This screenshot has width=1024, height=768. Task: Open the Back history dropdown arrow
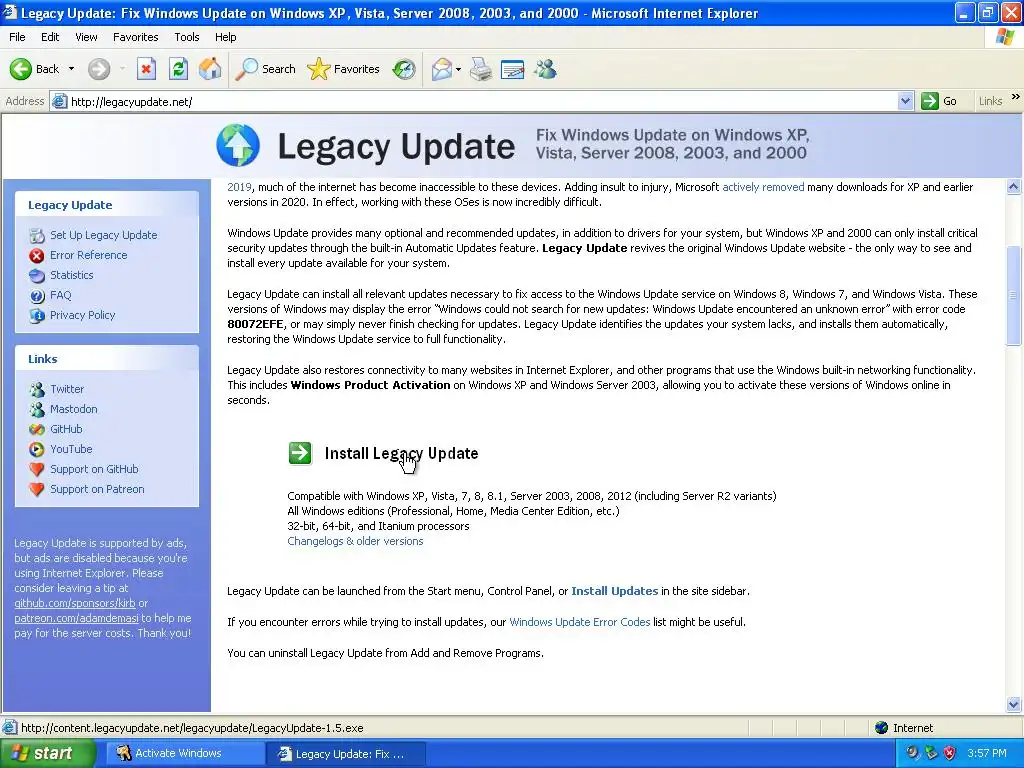point(71,69)
